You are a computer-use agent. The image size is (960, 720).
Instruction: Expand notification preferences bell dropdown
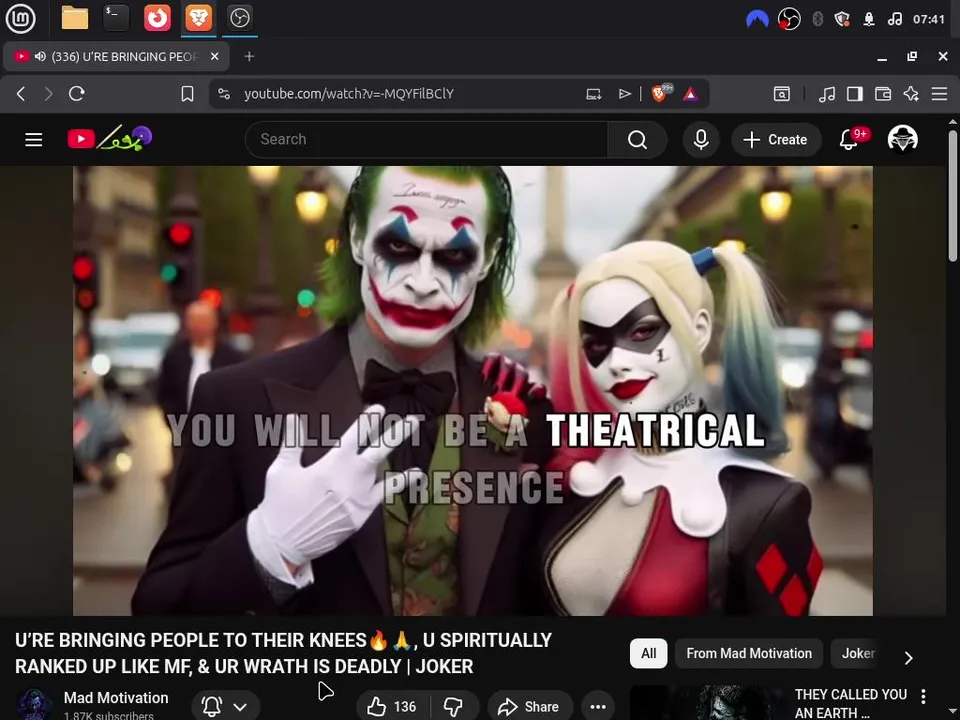pos(226,707)
